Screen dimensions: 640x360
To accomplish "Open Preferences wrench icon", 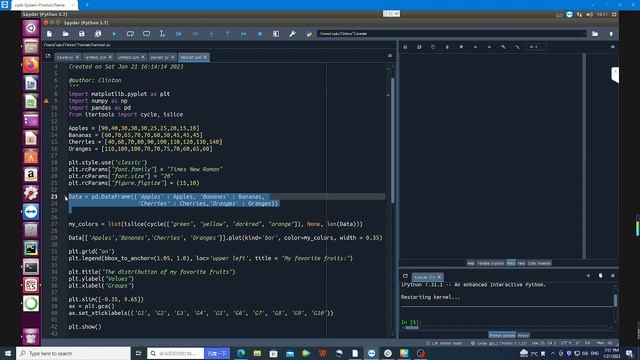I will click(292, 34).
